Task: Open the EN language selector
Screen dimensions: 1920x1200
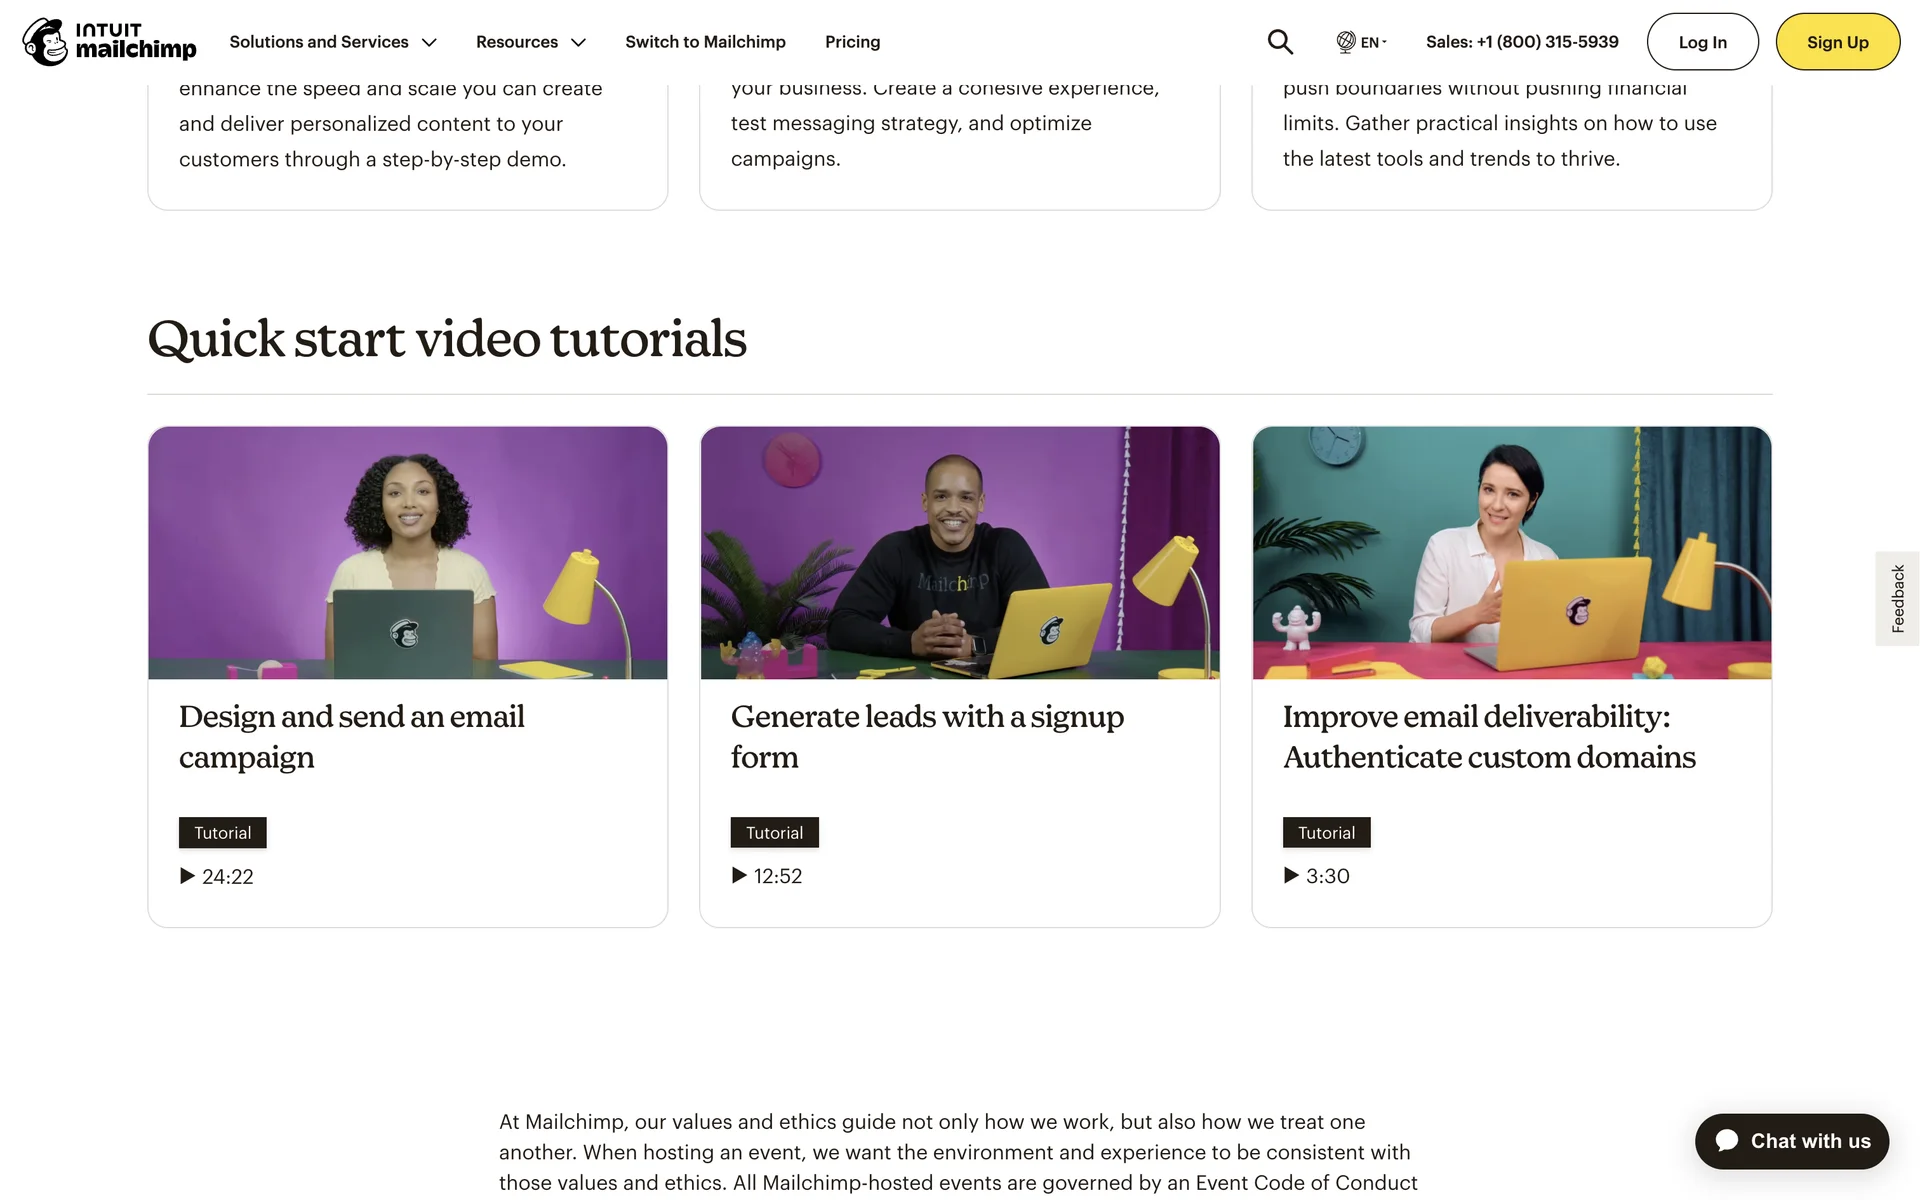Action: (1372, 42)
